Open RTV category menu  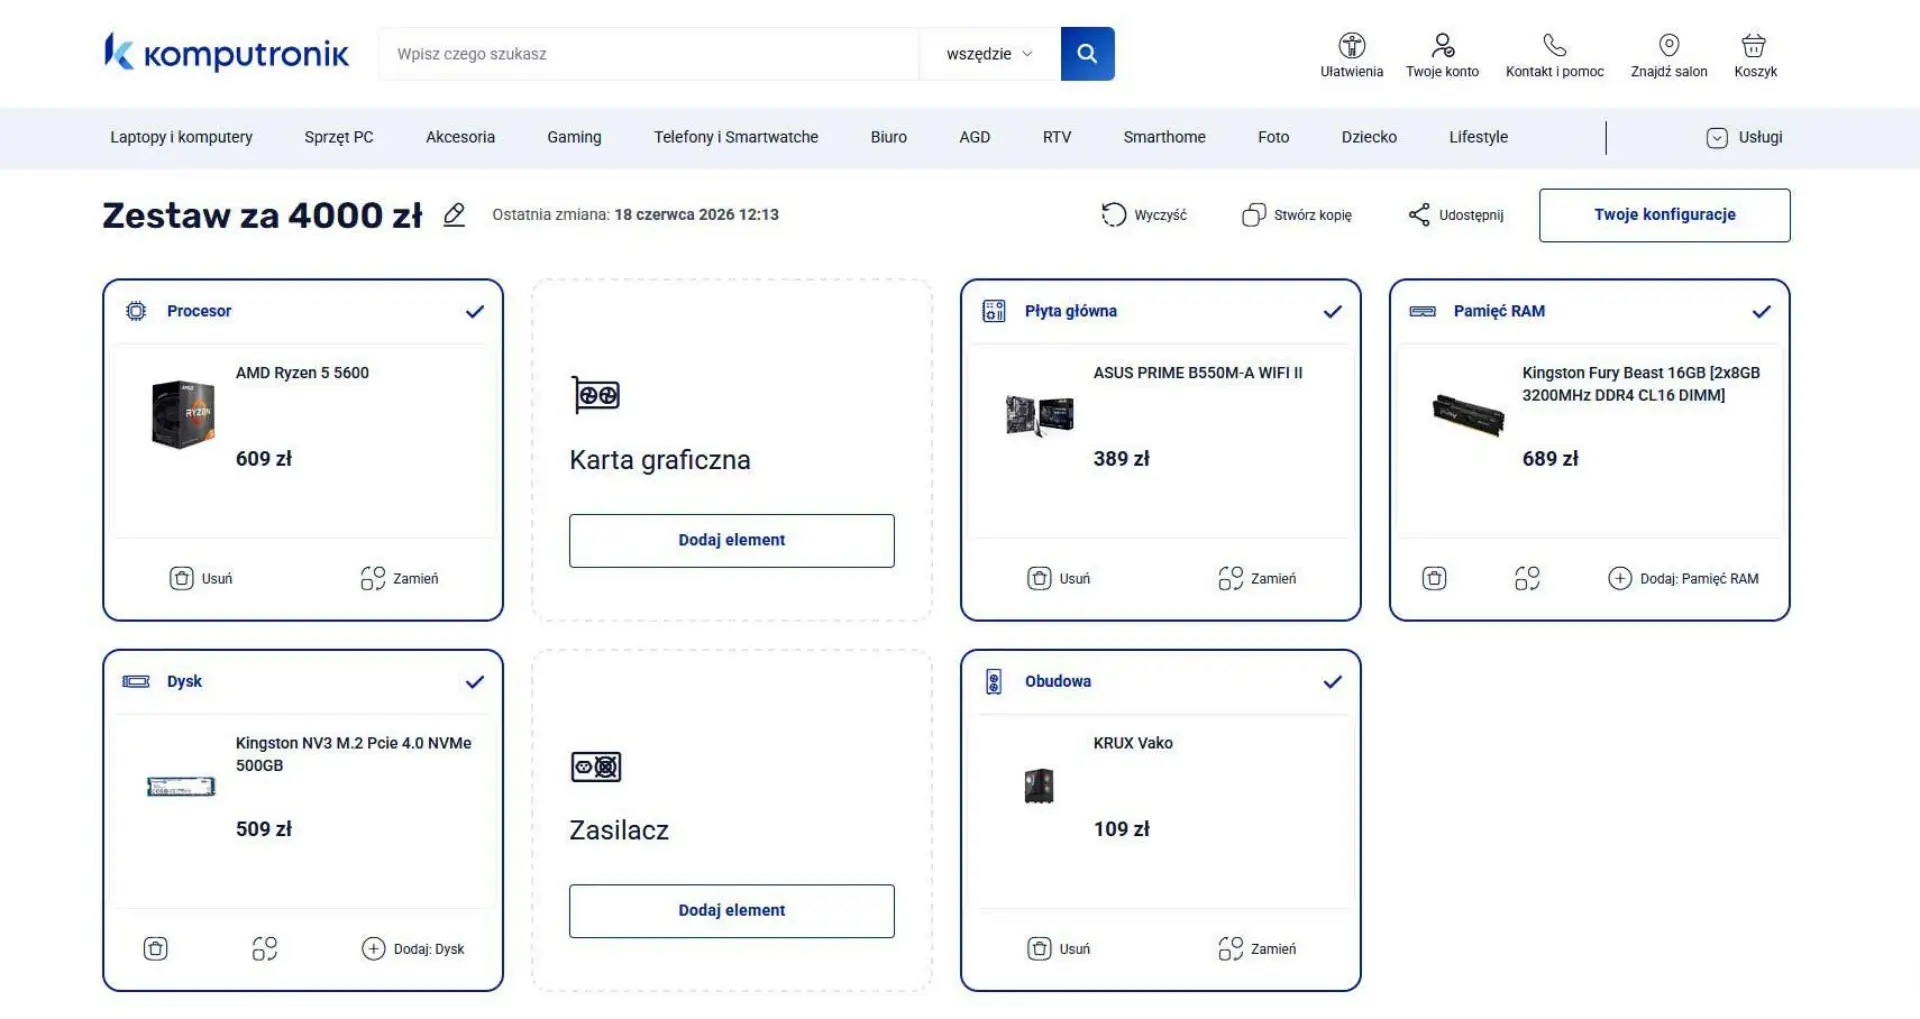1056,137
